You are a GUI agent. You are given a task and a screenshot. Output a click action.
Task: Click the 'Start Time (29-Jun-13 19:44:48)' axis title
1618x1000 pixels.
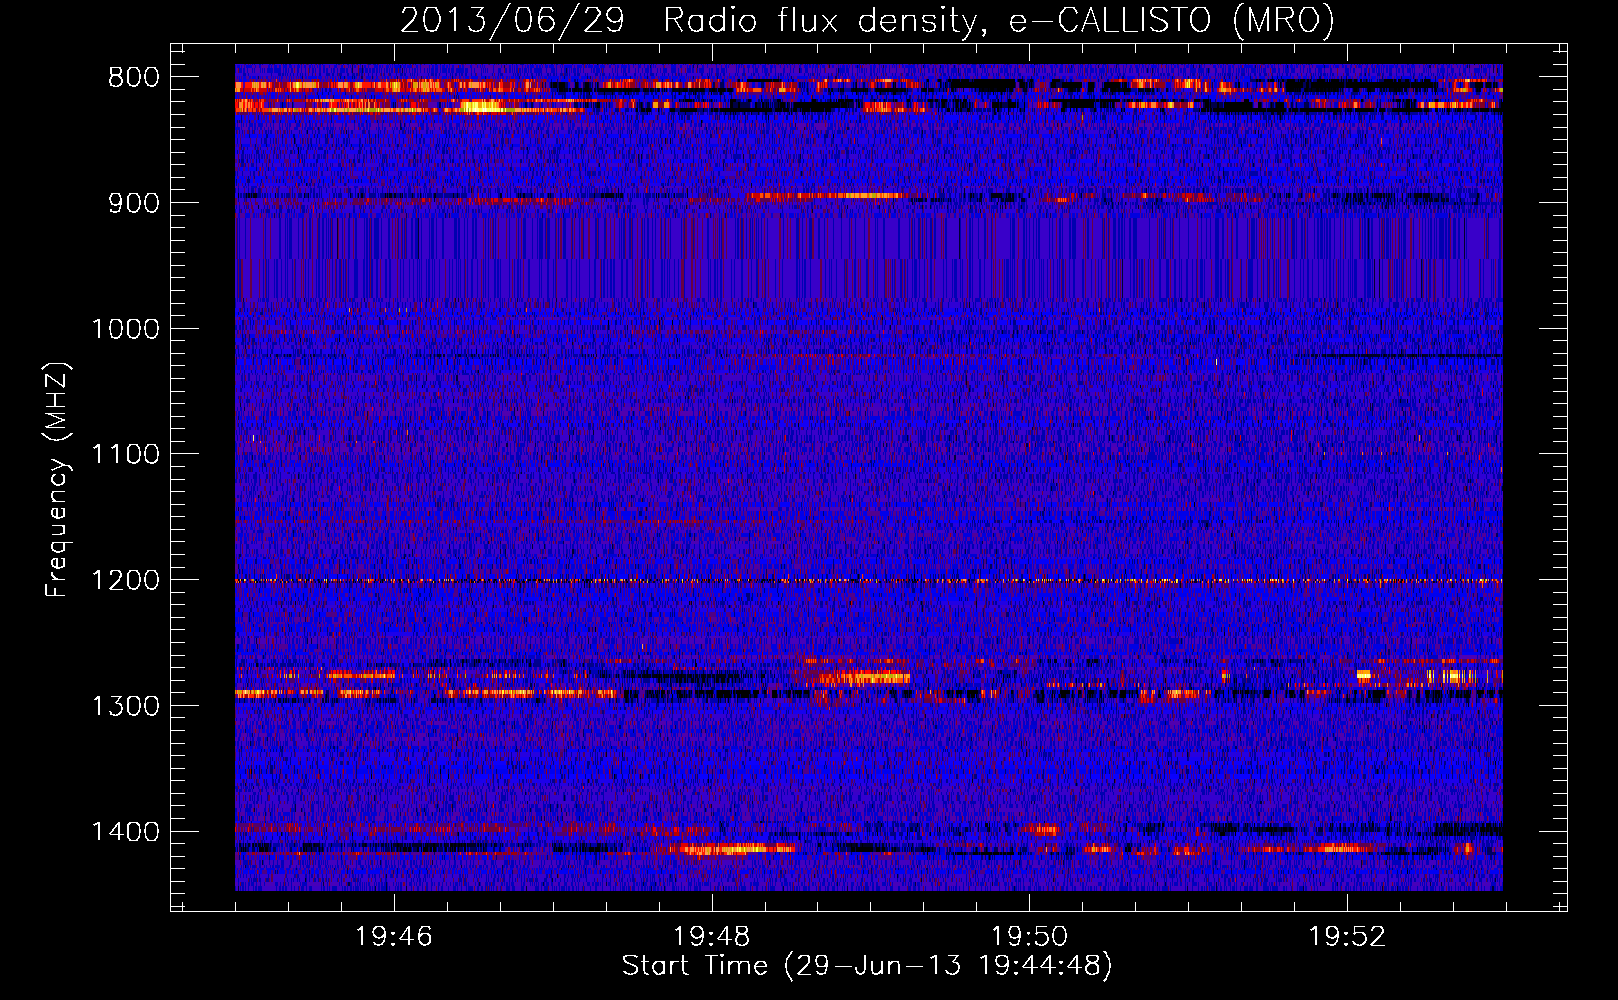click(x=867, y=966)
